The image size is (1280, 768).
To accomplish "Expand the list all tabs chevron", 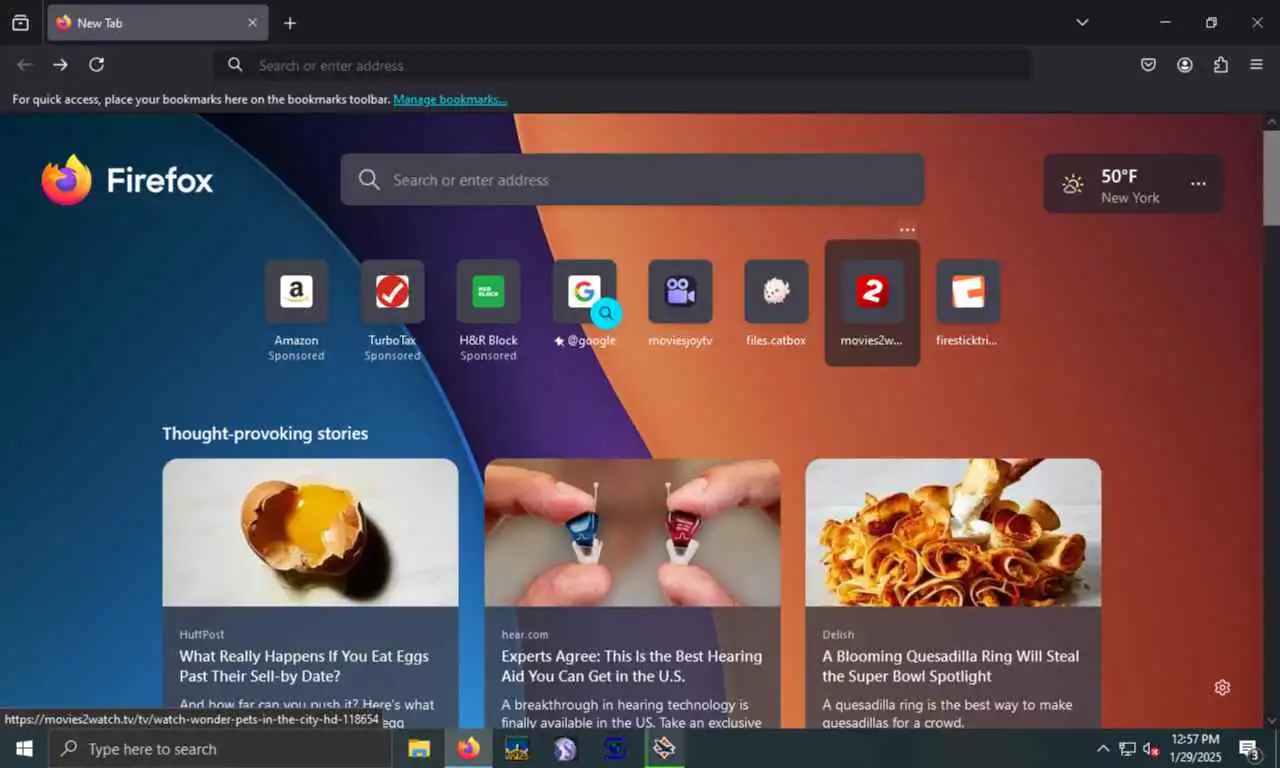I will click(x=1082, y=22).
